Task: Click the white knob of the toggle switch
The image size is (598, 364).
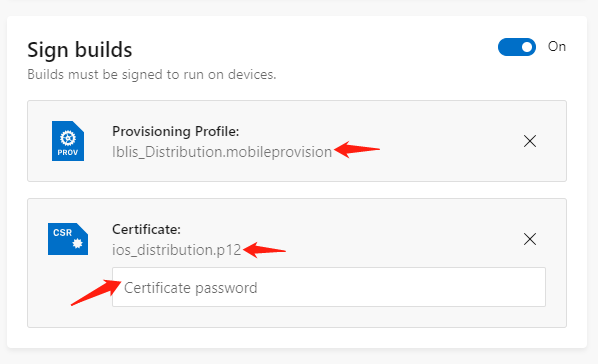Action: (x=527, y=47)
